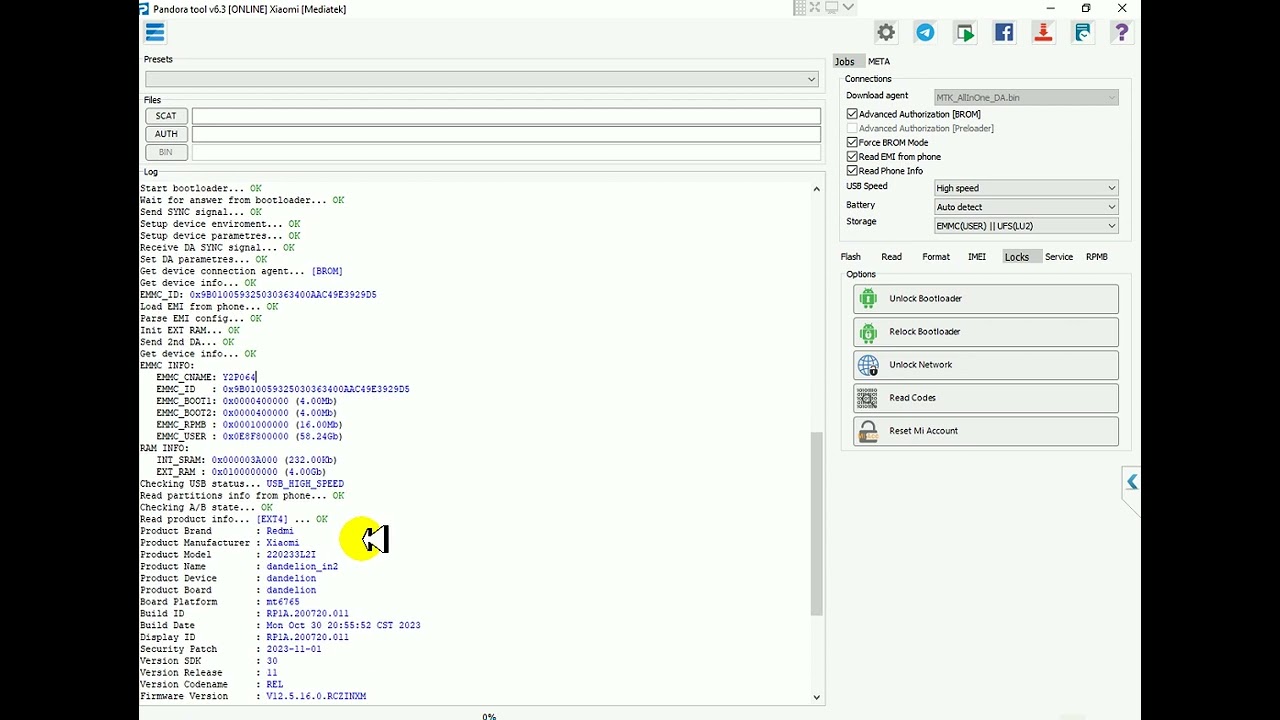Click the Product Name dandelion_in2 value
Image resolution: width=1280 pixels, height=720 pixels.
302,566
